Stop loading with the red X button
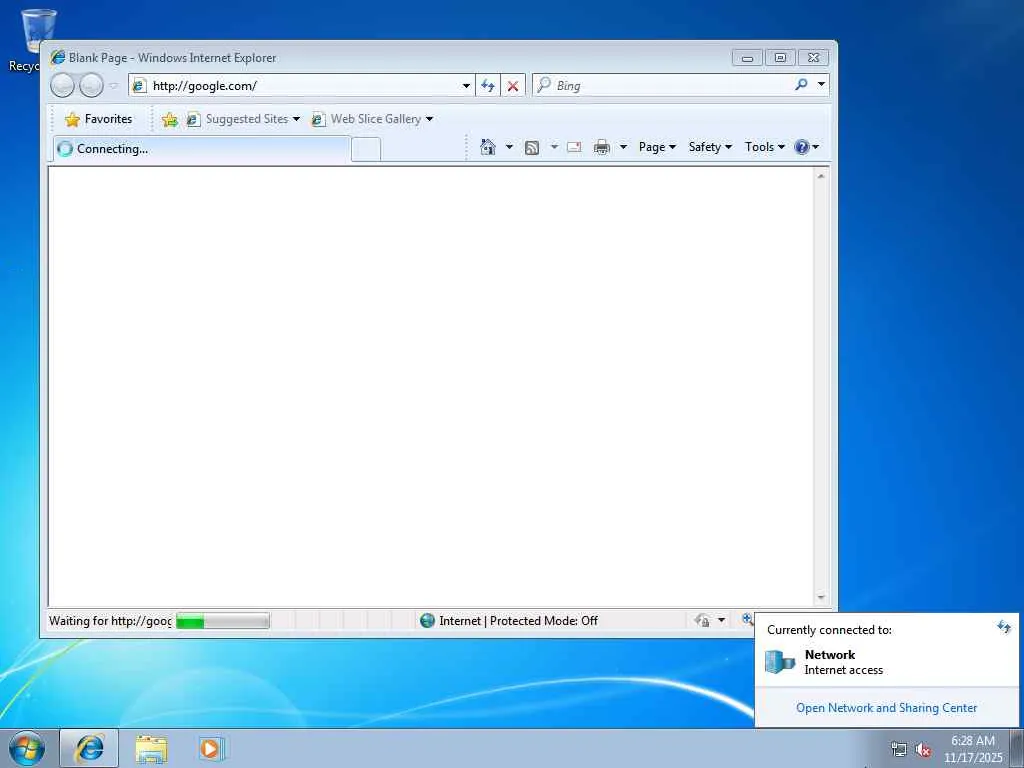Viewport: 1024px width, 768px height. coord(513,86)
